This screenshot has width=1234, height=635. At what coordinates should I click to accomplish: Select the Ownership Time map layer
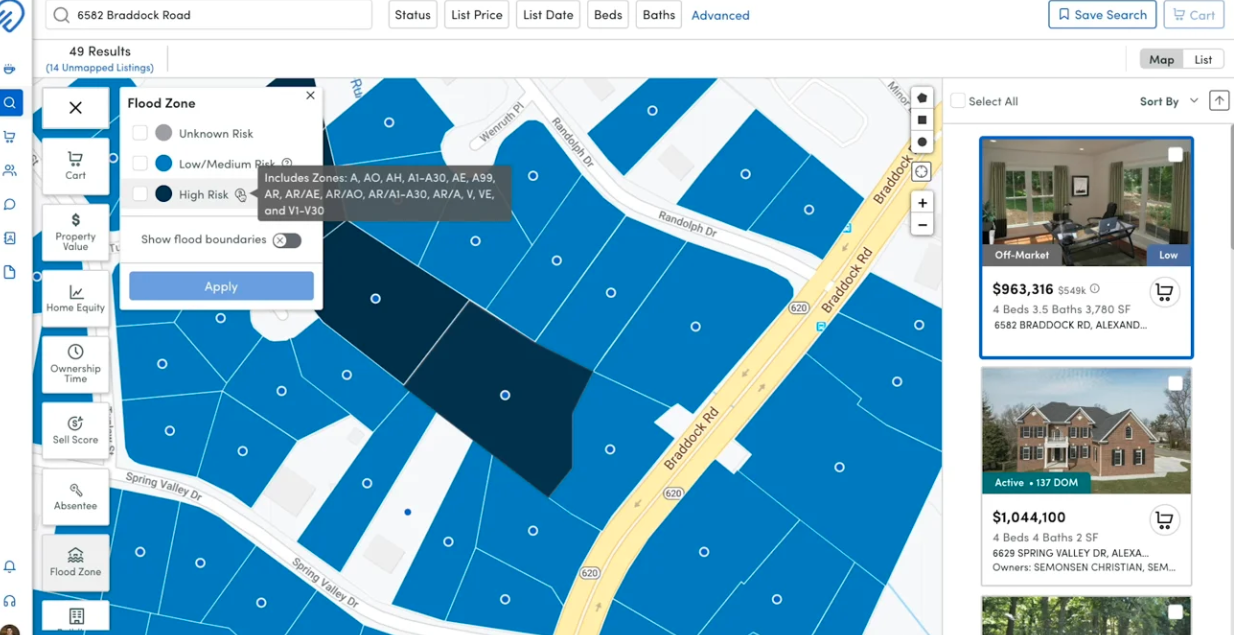75,364
